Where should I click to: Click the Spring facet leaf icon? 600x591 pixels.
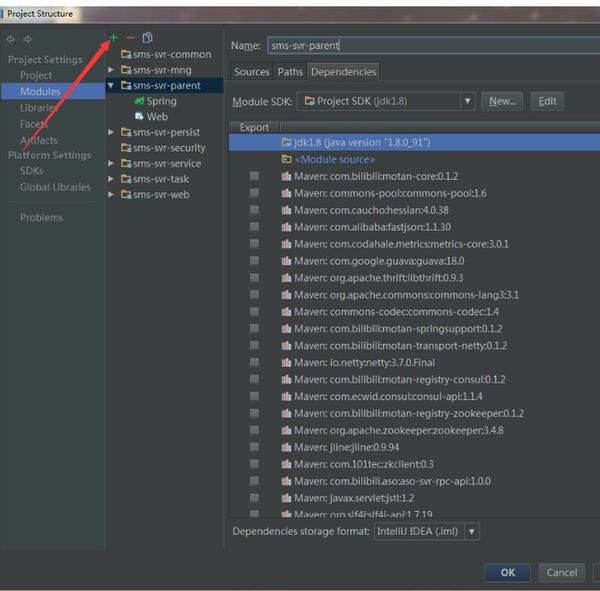click(139, 101)
